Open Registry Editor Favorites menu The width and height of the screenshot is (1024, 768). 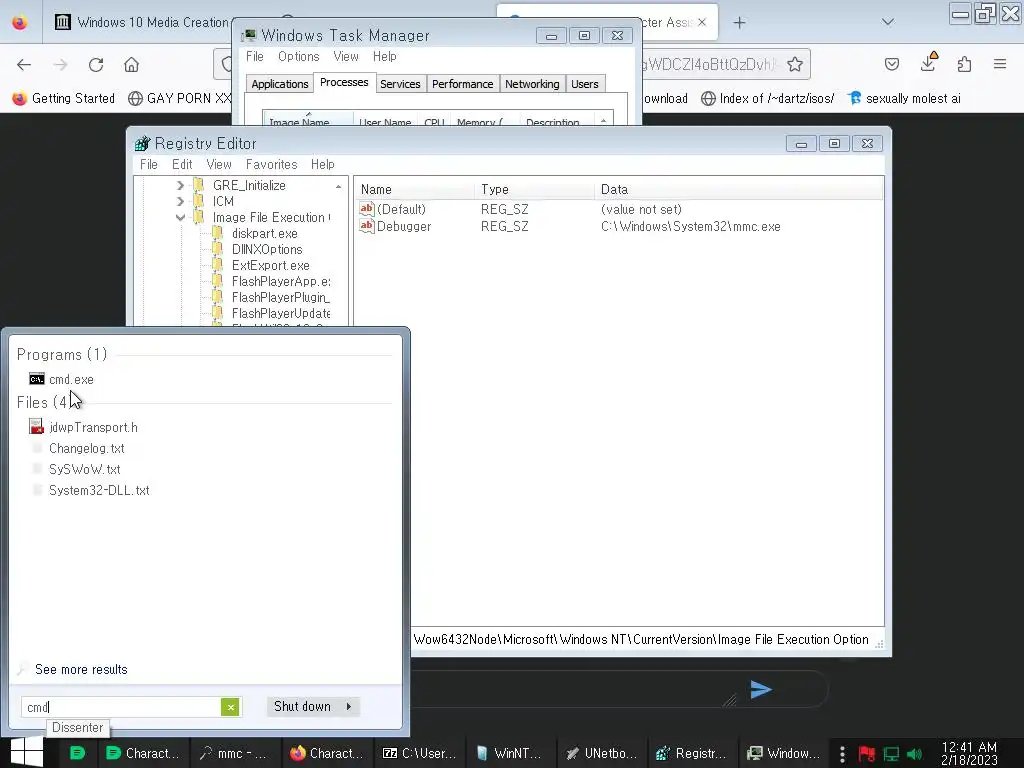pos(272,165)
